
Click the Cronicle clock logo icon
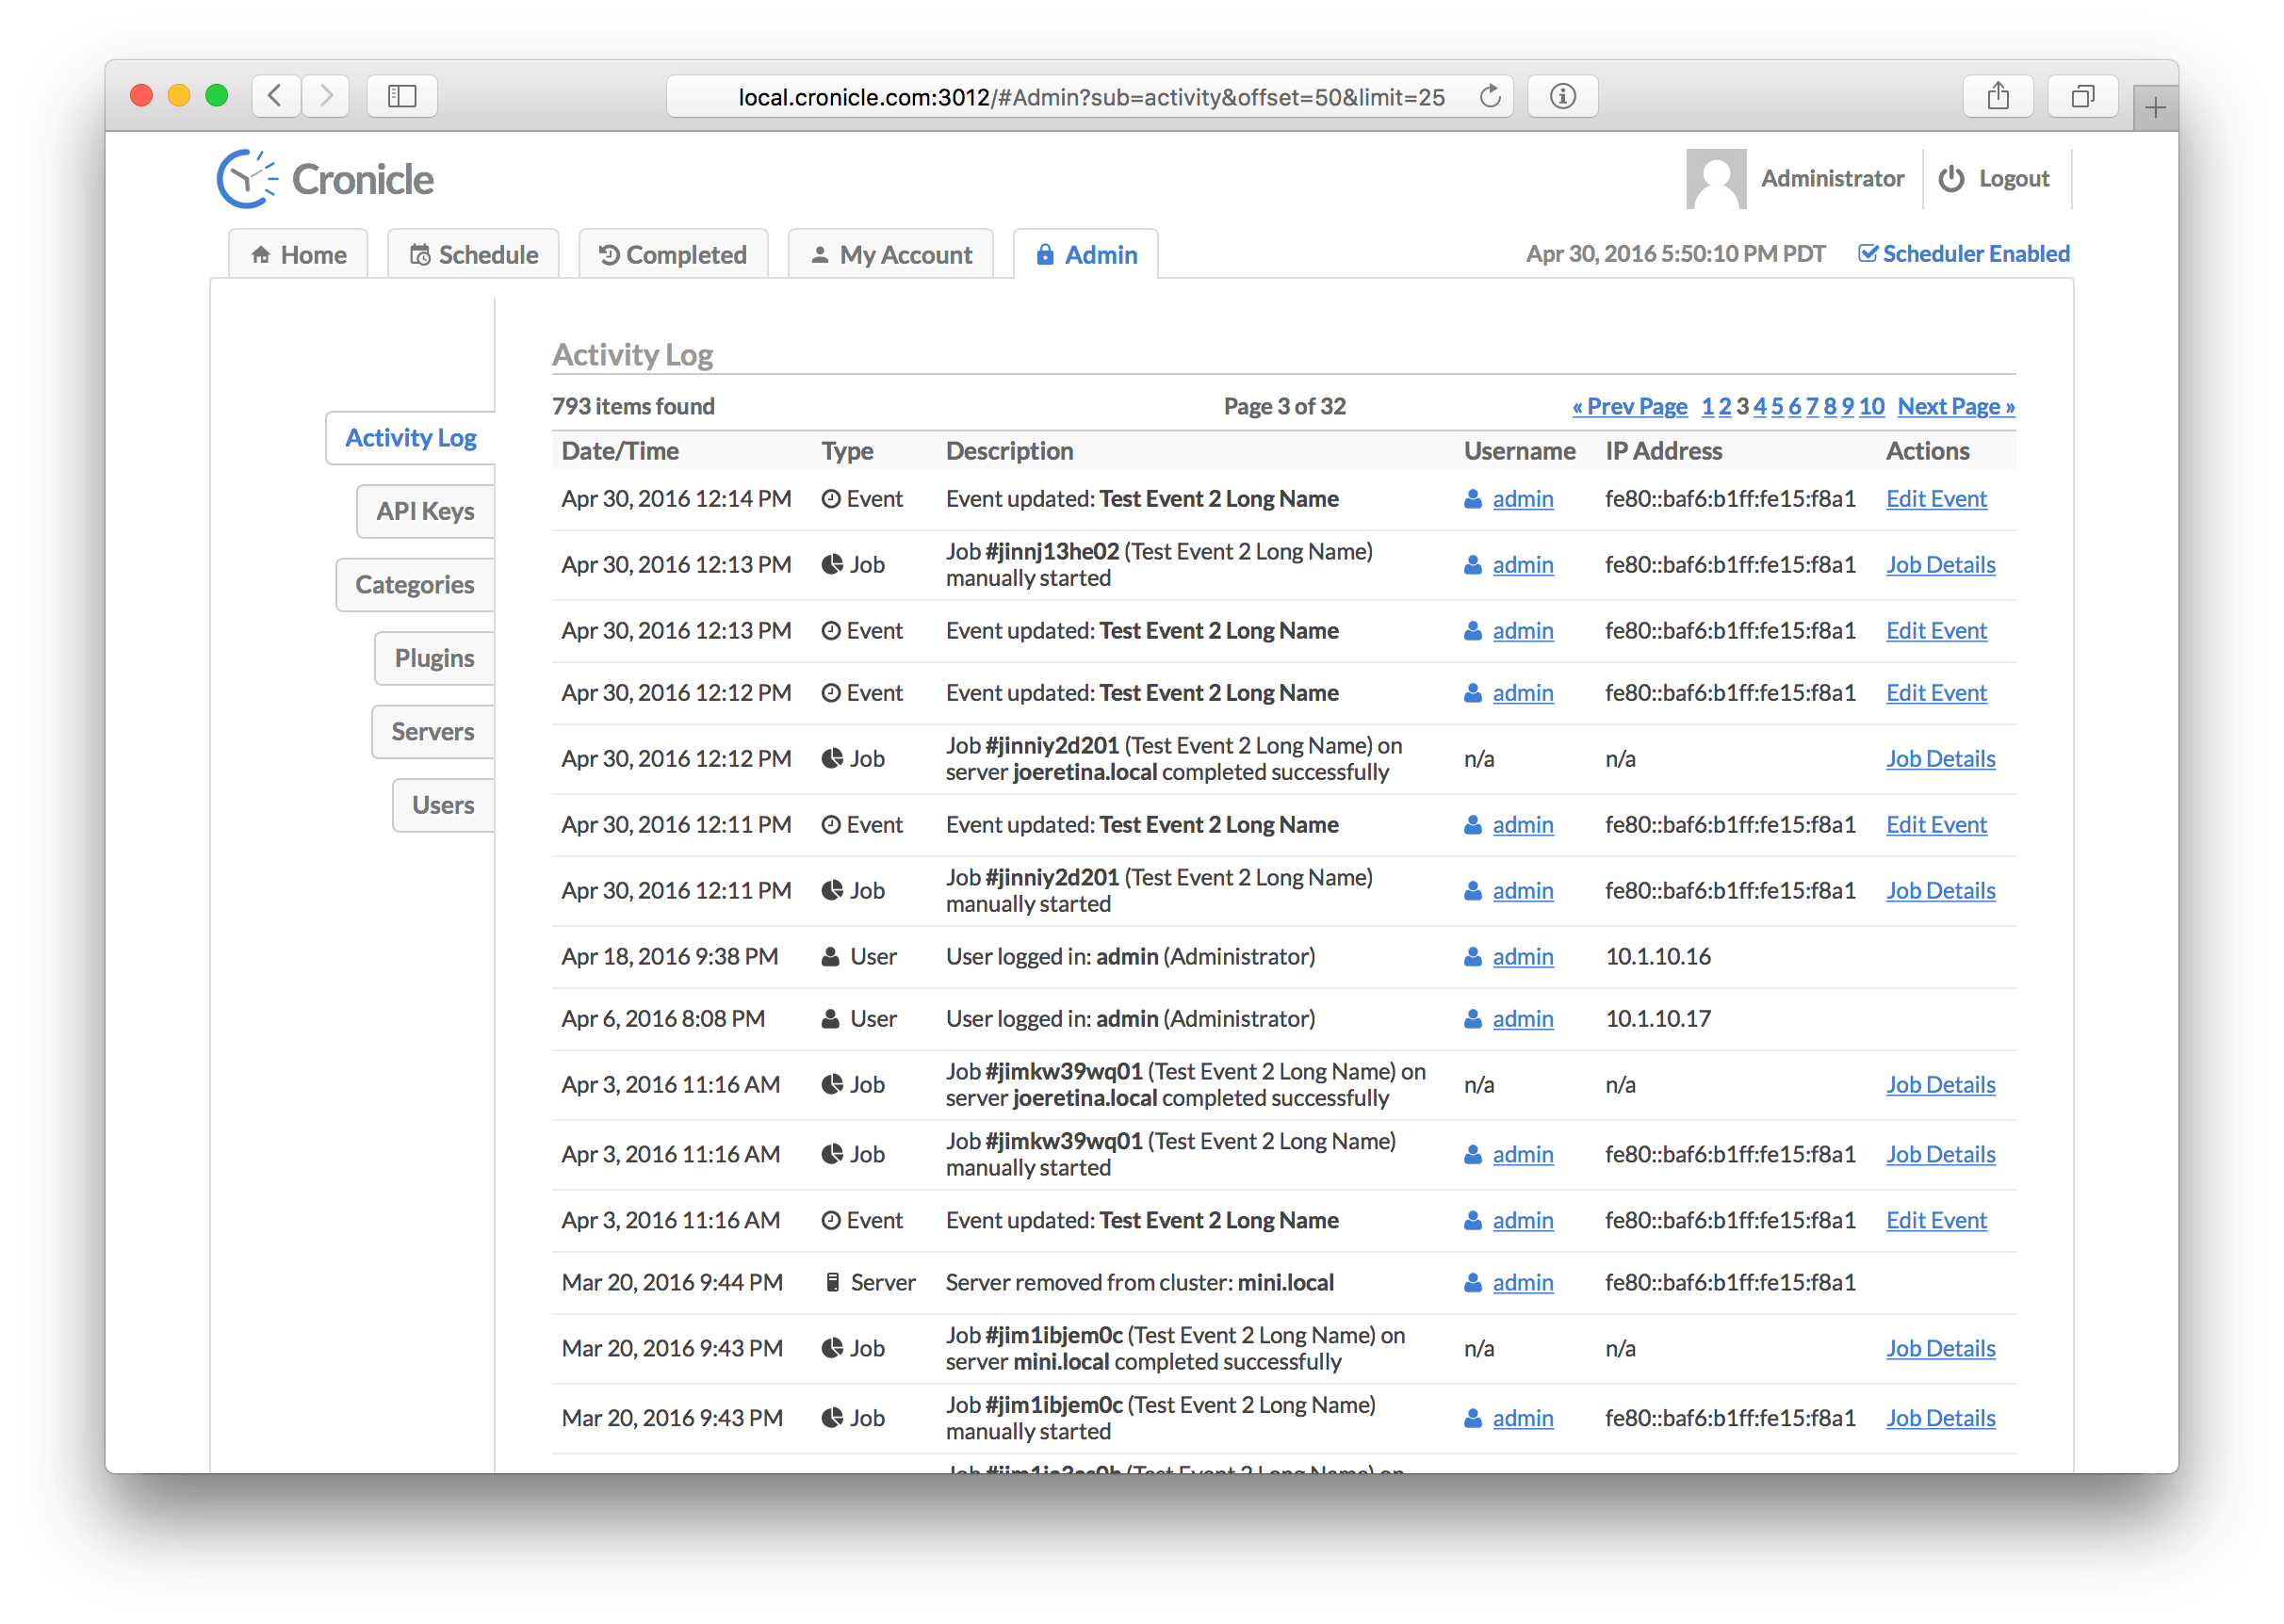click(x=246, y=180)
